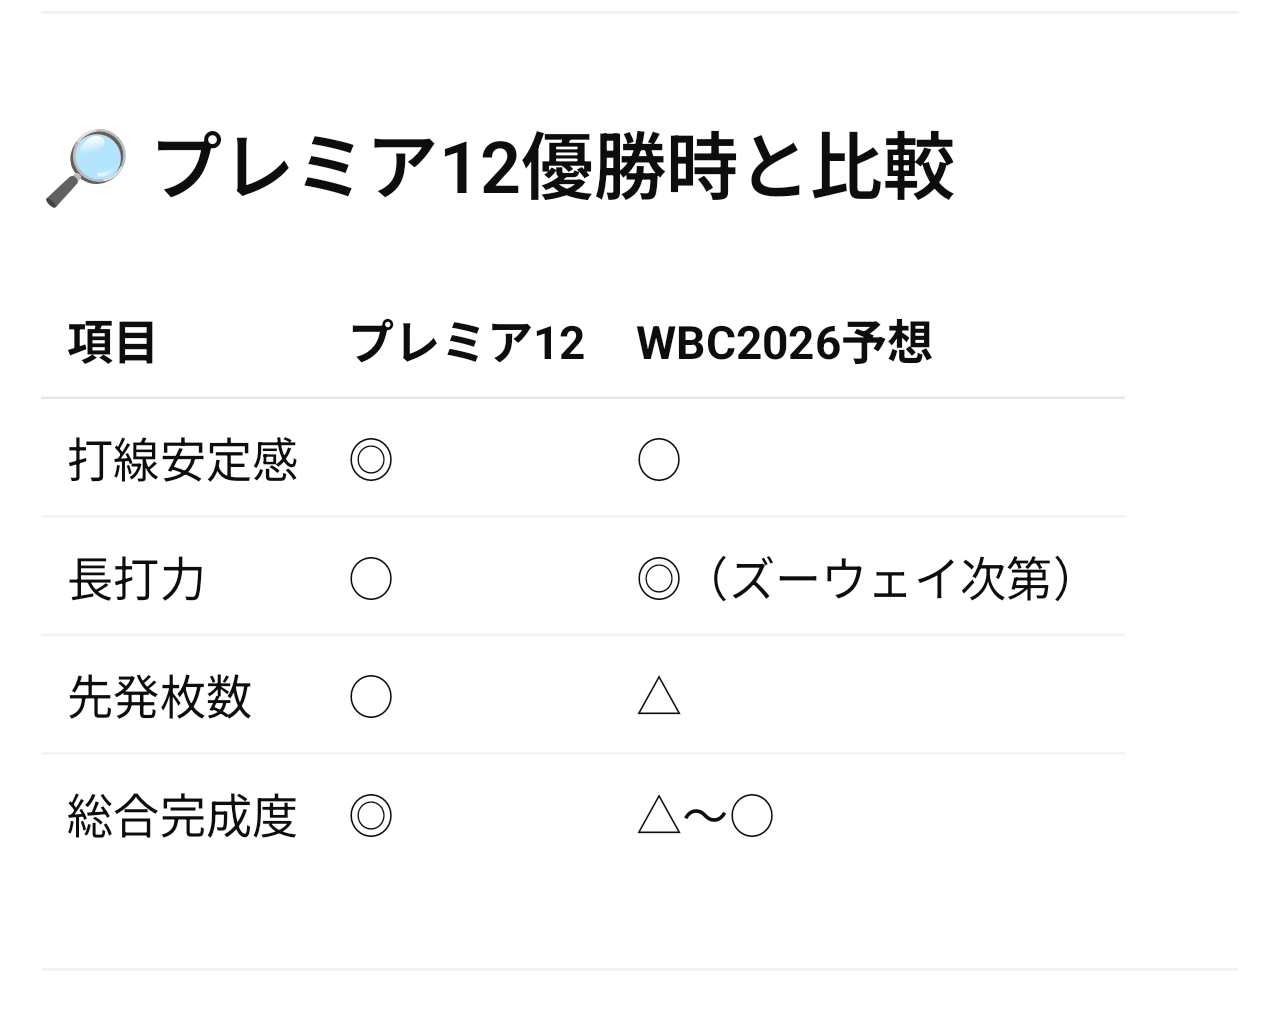Click the magnifying glass emoji in the heading
1269x1035 pixels.
click(86, 168)
